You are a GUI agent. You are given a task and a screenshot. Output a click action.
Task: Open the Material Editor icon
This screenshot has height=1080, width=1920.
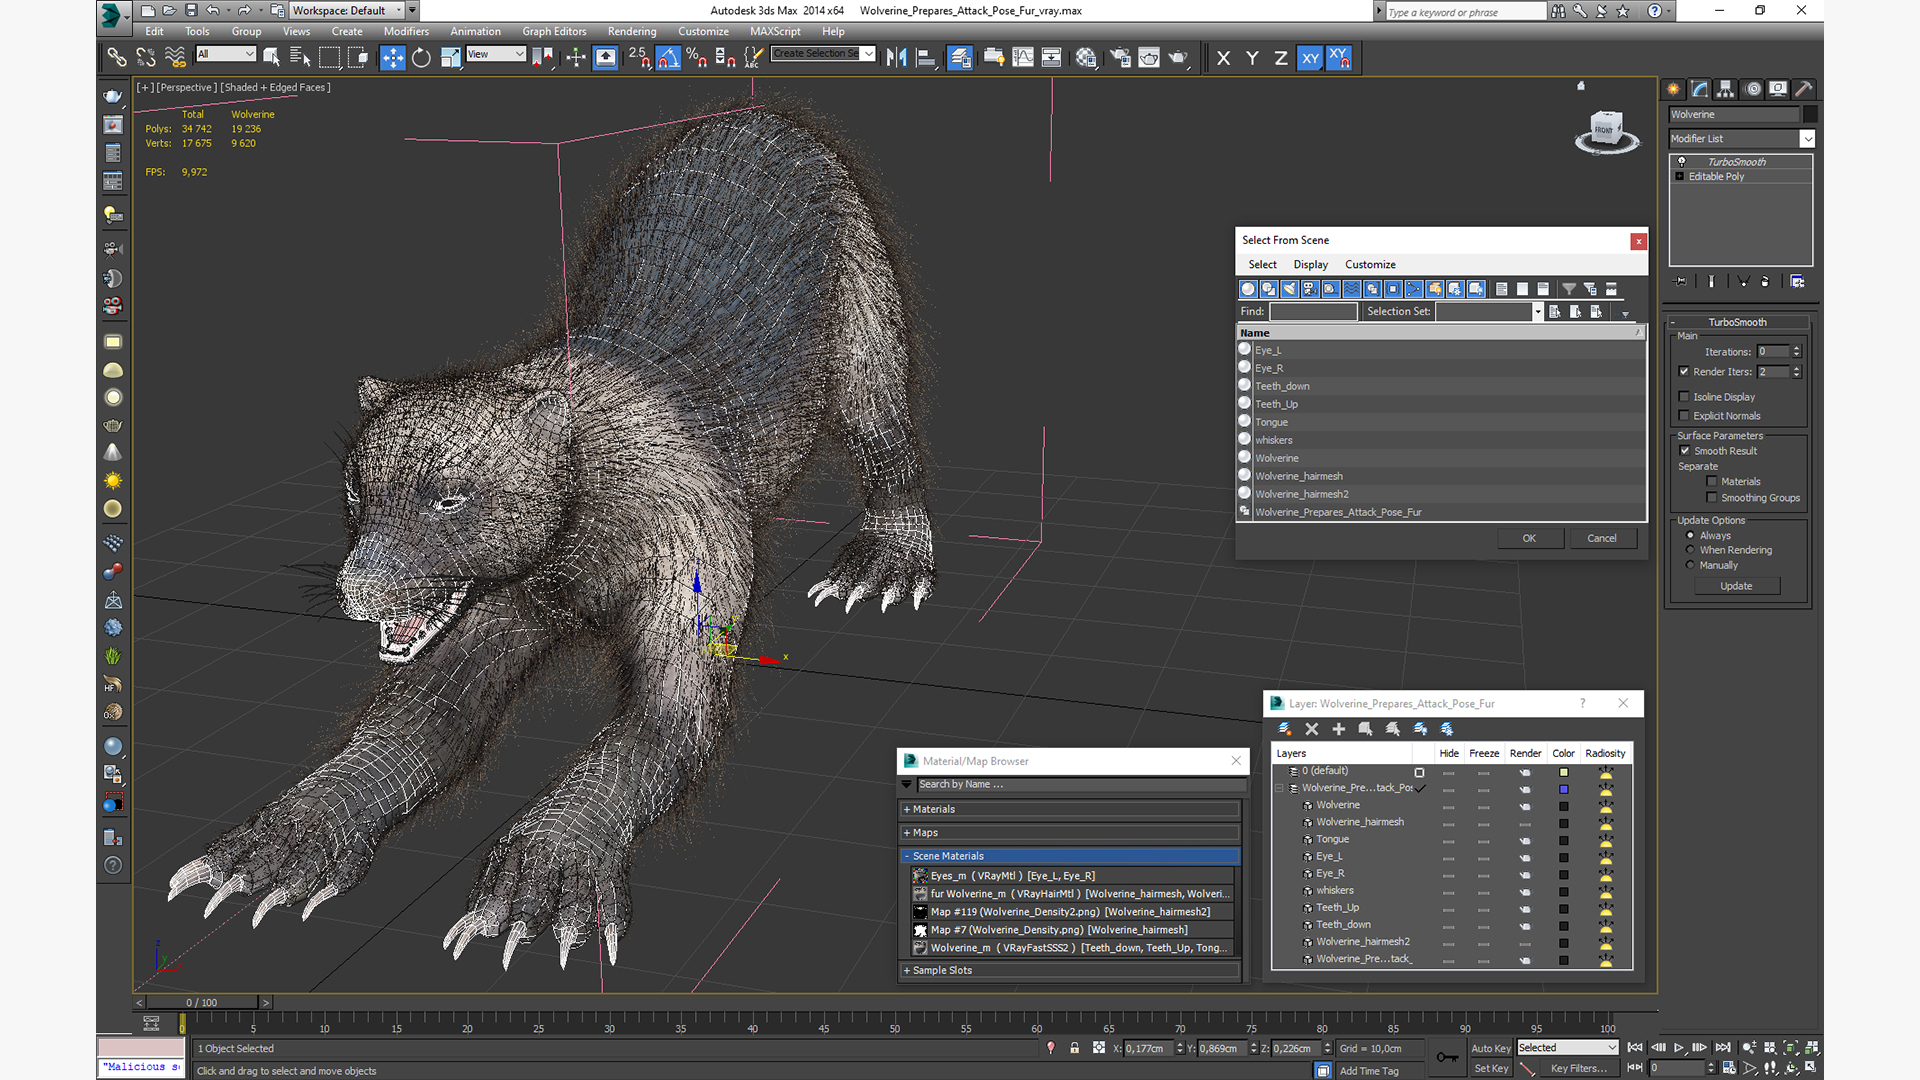[x=1086, y=58]
